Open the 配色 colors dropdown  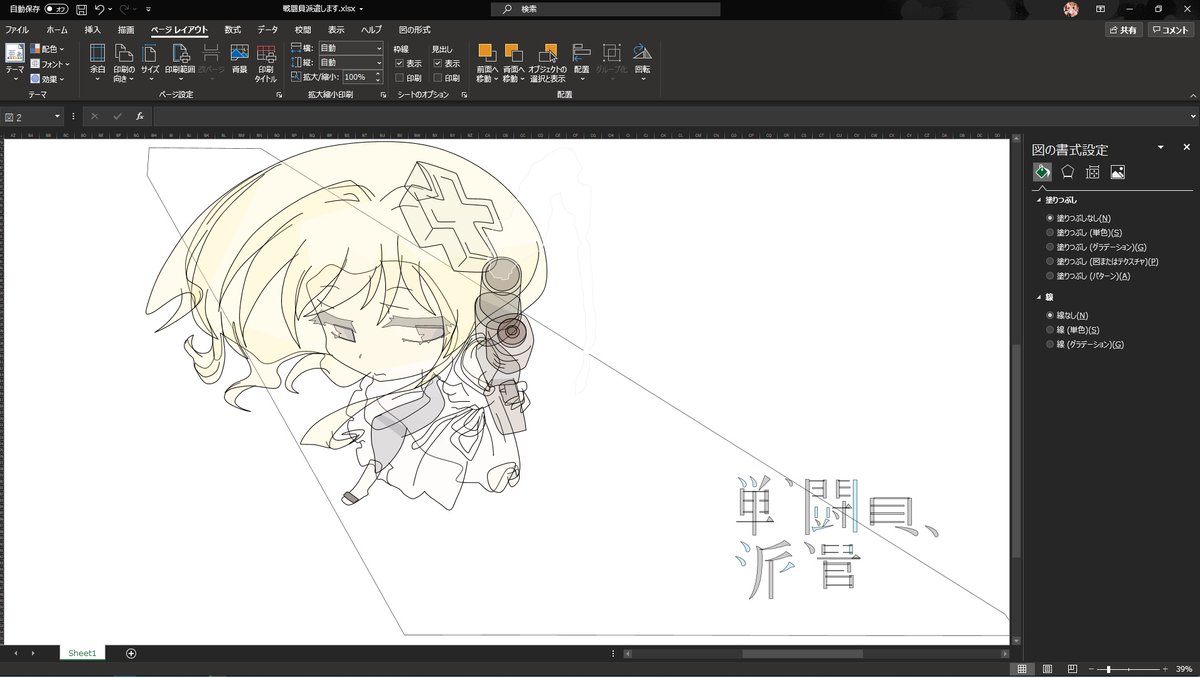(47, 49)
